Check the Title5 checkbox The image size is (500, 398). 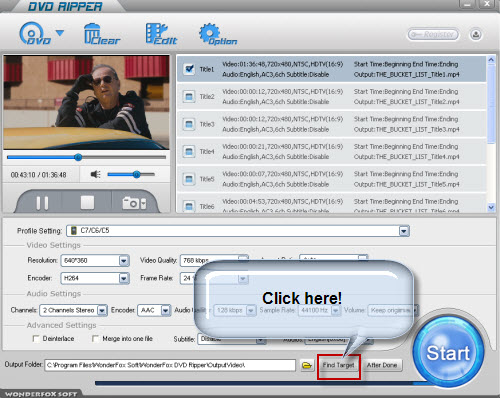(x=189, y=179)
